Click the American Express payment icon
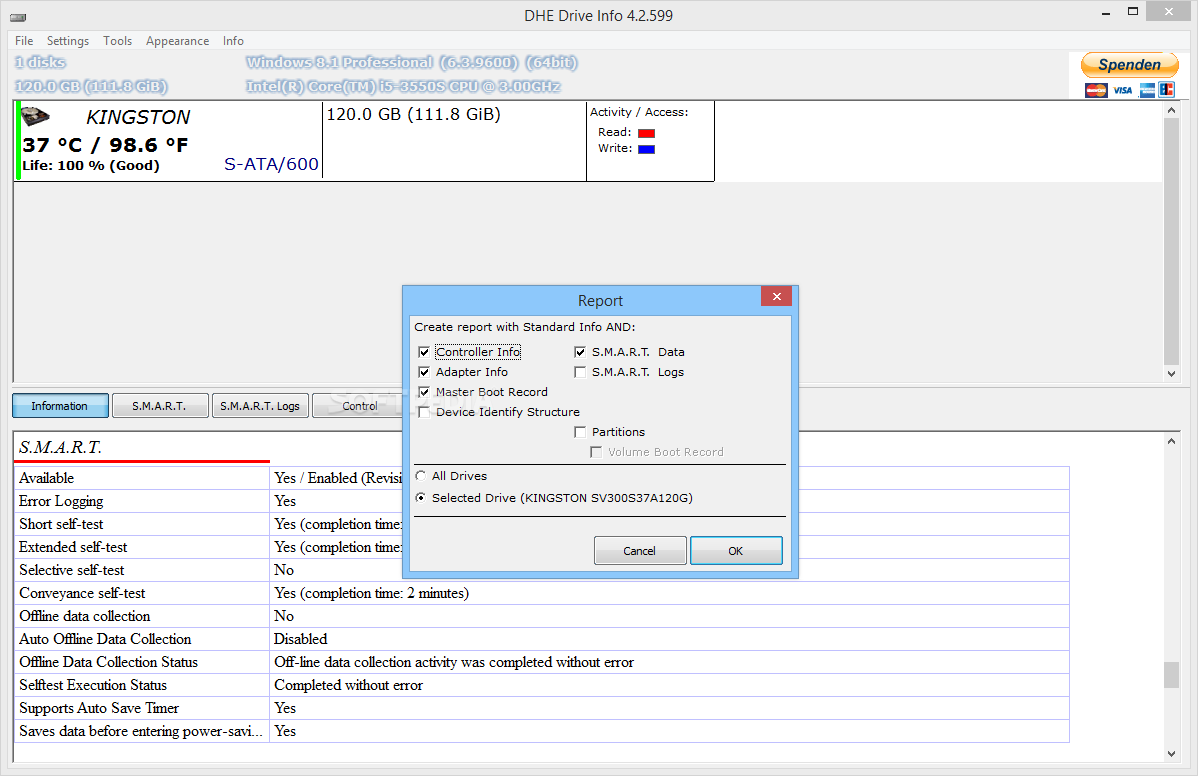 coord(1147,90)
